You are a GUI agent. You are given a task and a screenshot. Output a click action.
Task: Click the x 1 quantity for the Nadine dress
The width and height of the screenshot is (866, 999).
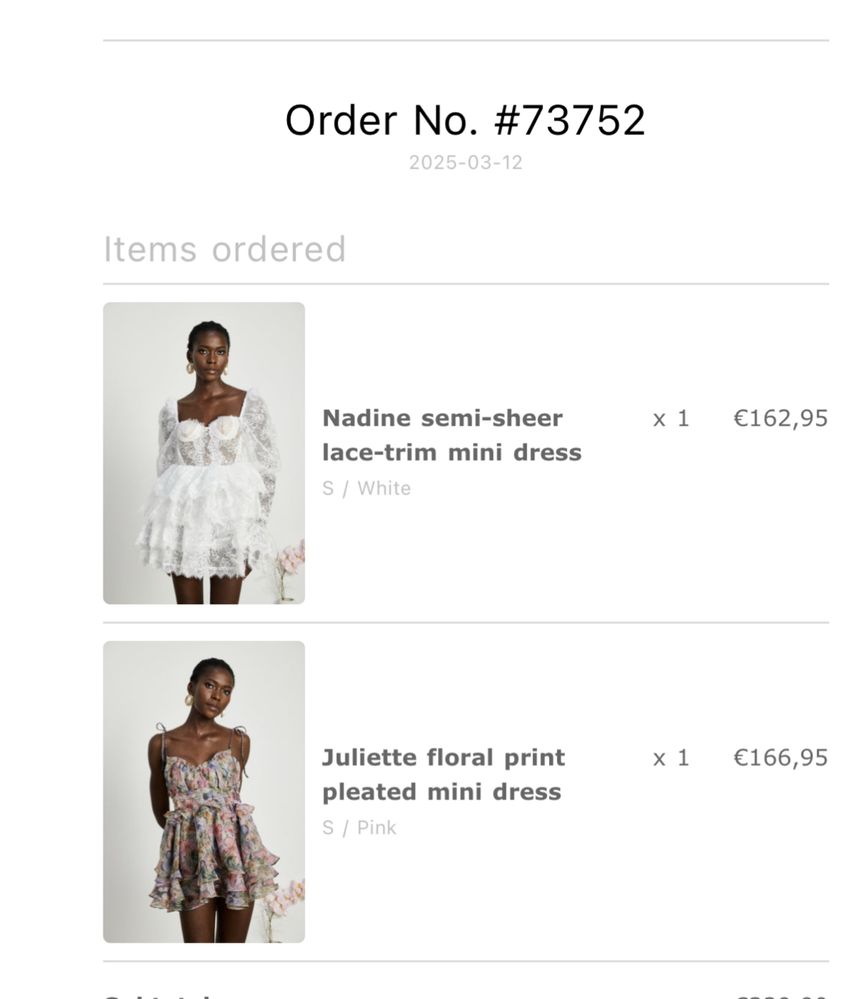coord(671,419)
